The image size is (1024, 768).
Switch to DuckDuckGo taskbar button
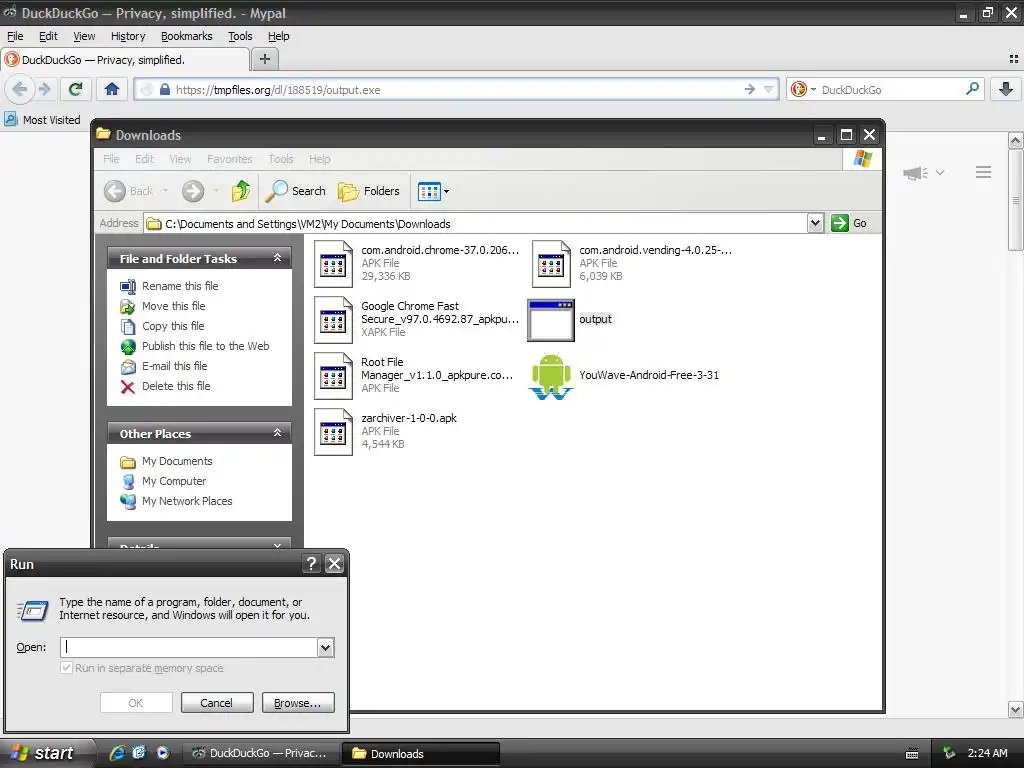tap(260, 753)
